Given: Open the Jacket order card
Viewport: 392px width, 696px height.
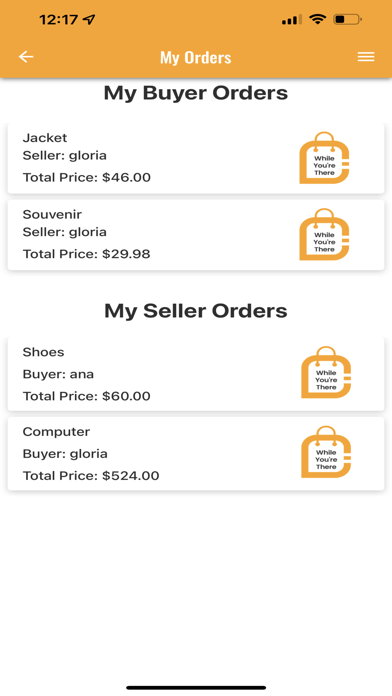Looking at the screenshot, I should click(196, 158).
